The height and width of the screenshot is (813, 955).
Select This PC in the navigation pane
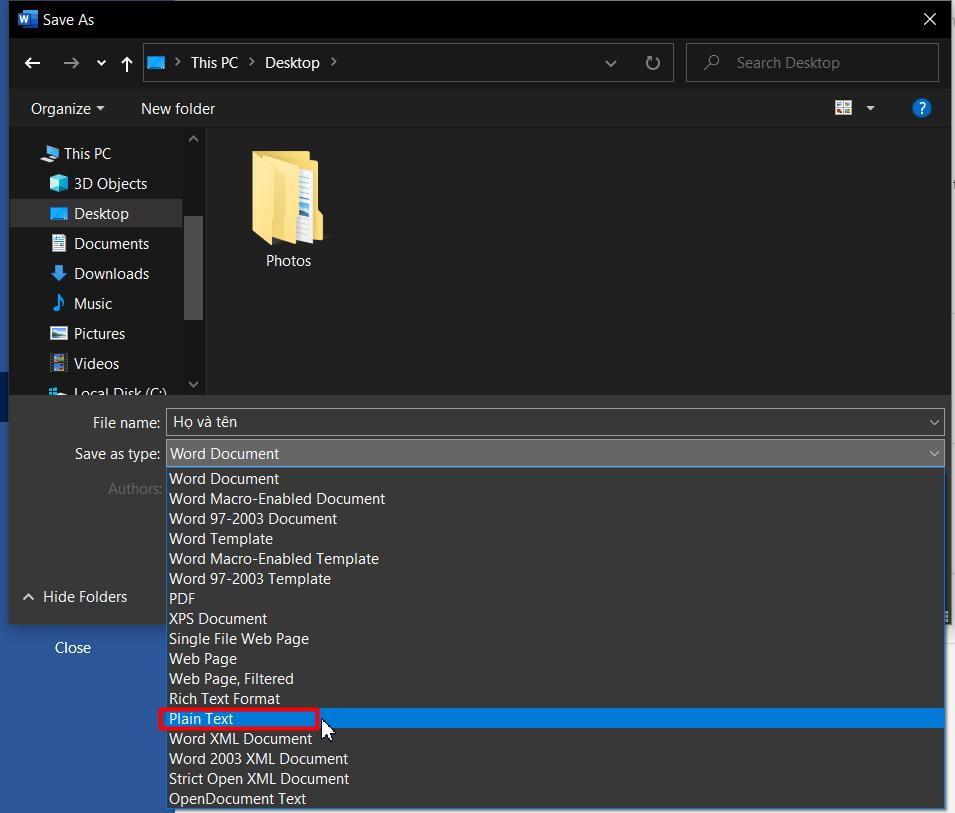pyautogui.click(x=83, y=153)
